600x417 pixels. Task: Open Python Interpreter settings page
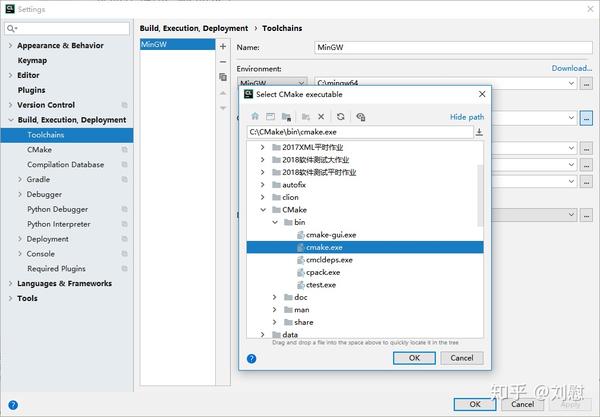[x=59, y=224]
